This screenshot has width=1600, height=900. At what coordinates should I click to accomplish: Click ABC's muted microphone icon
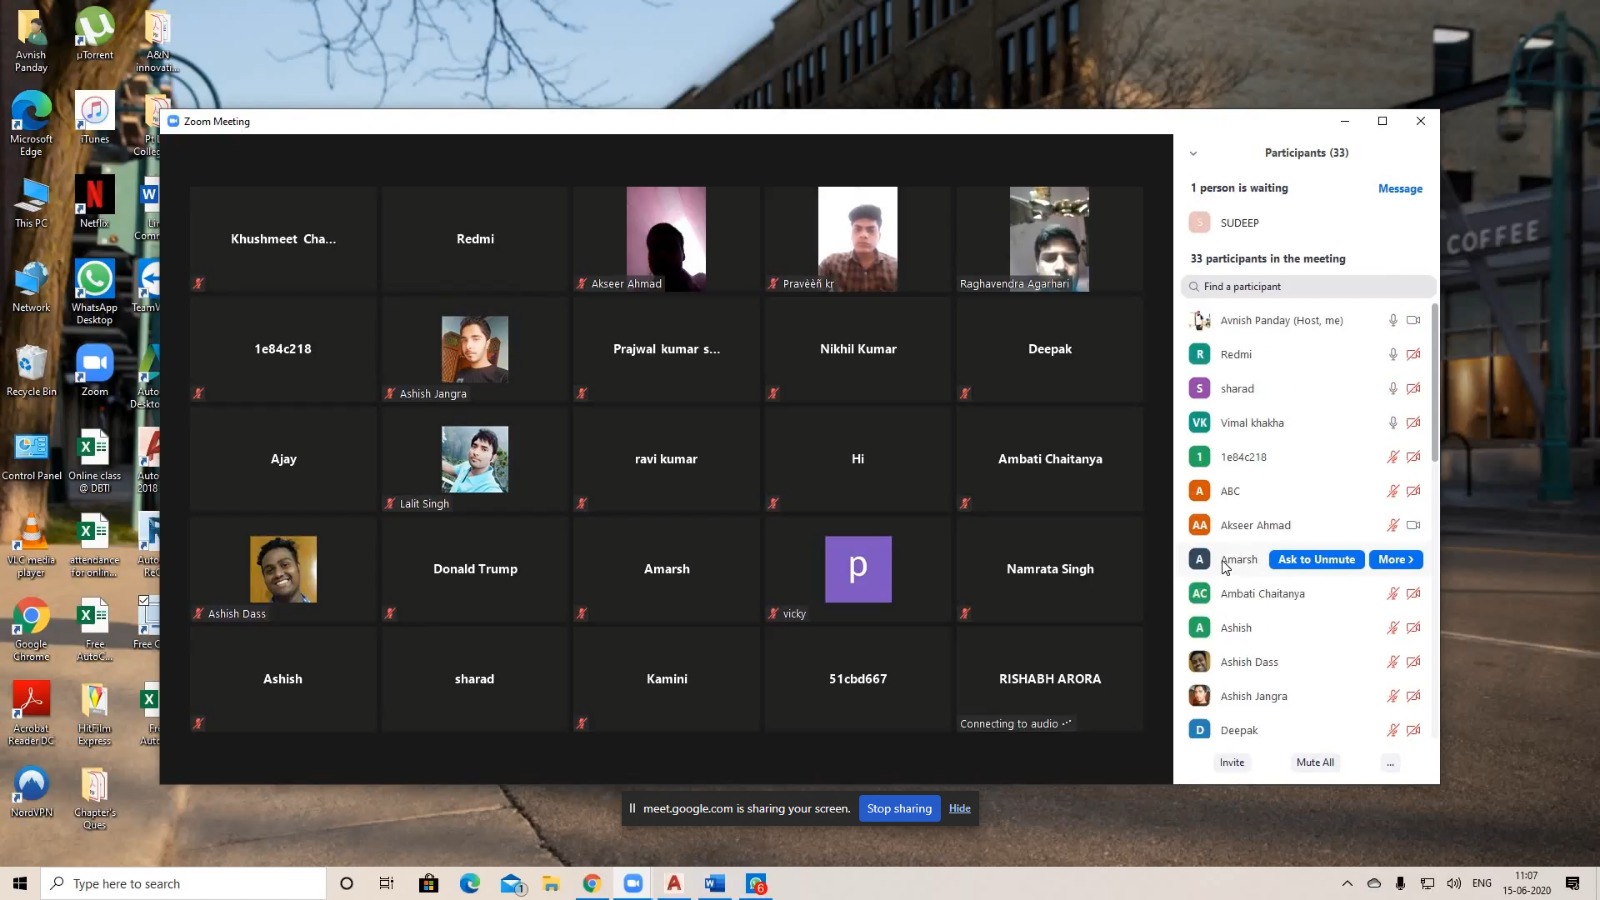[x=1392, y=491]
